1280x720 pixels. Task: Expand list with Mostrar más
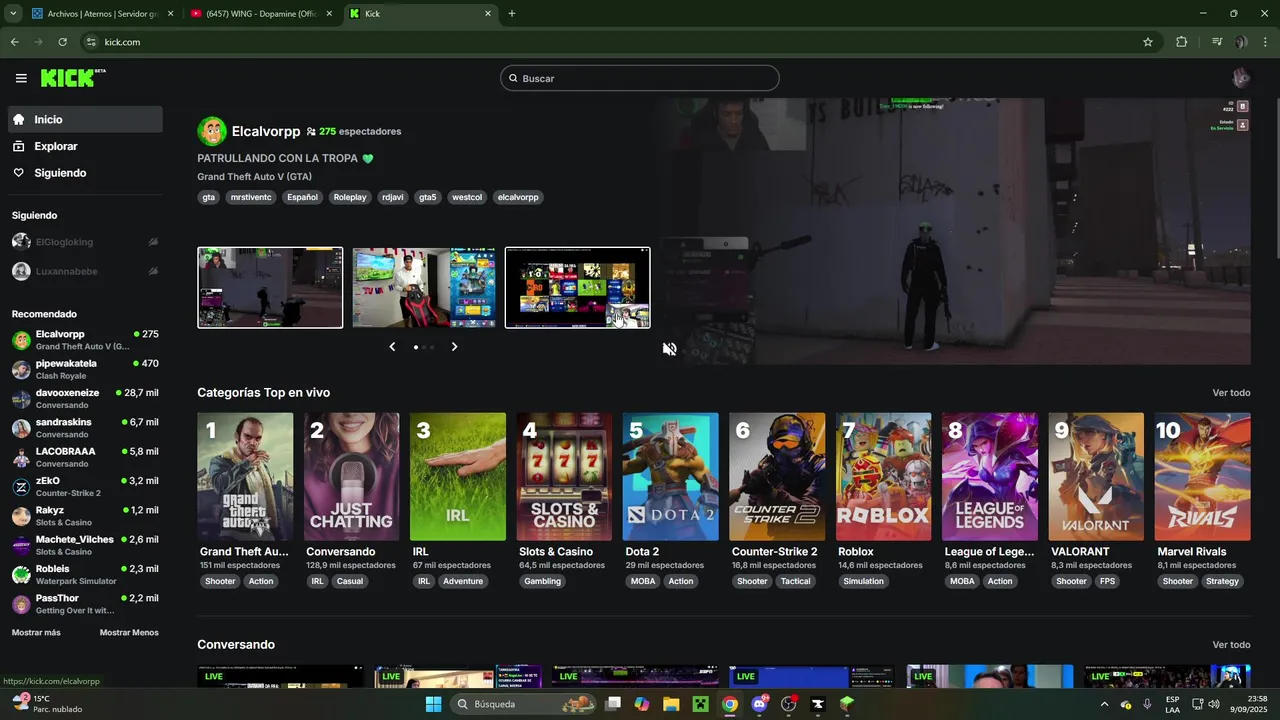coord(36,633)
